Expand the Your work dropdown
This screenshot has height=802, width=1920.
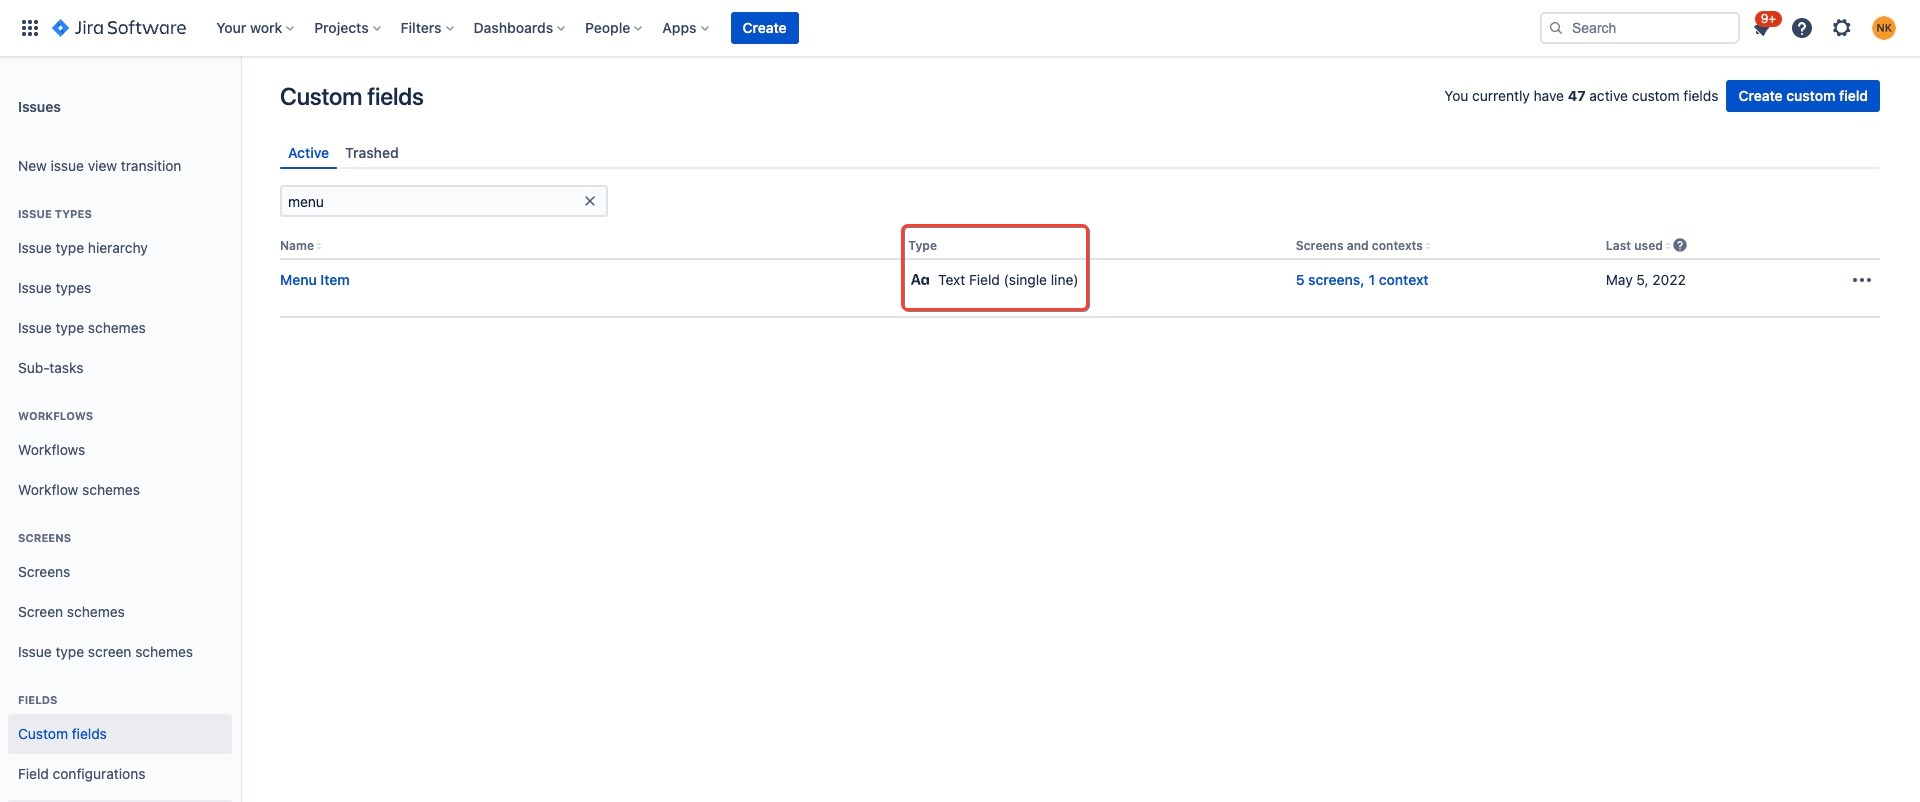[x=255, y=28]
